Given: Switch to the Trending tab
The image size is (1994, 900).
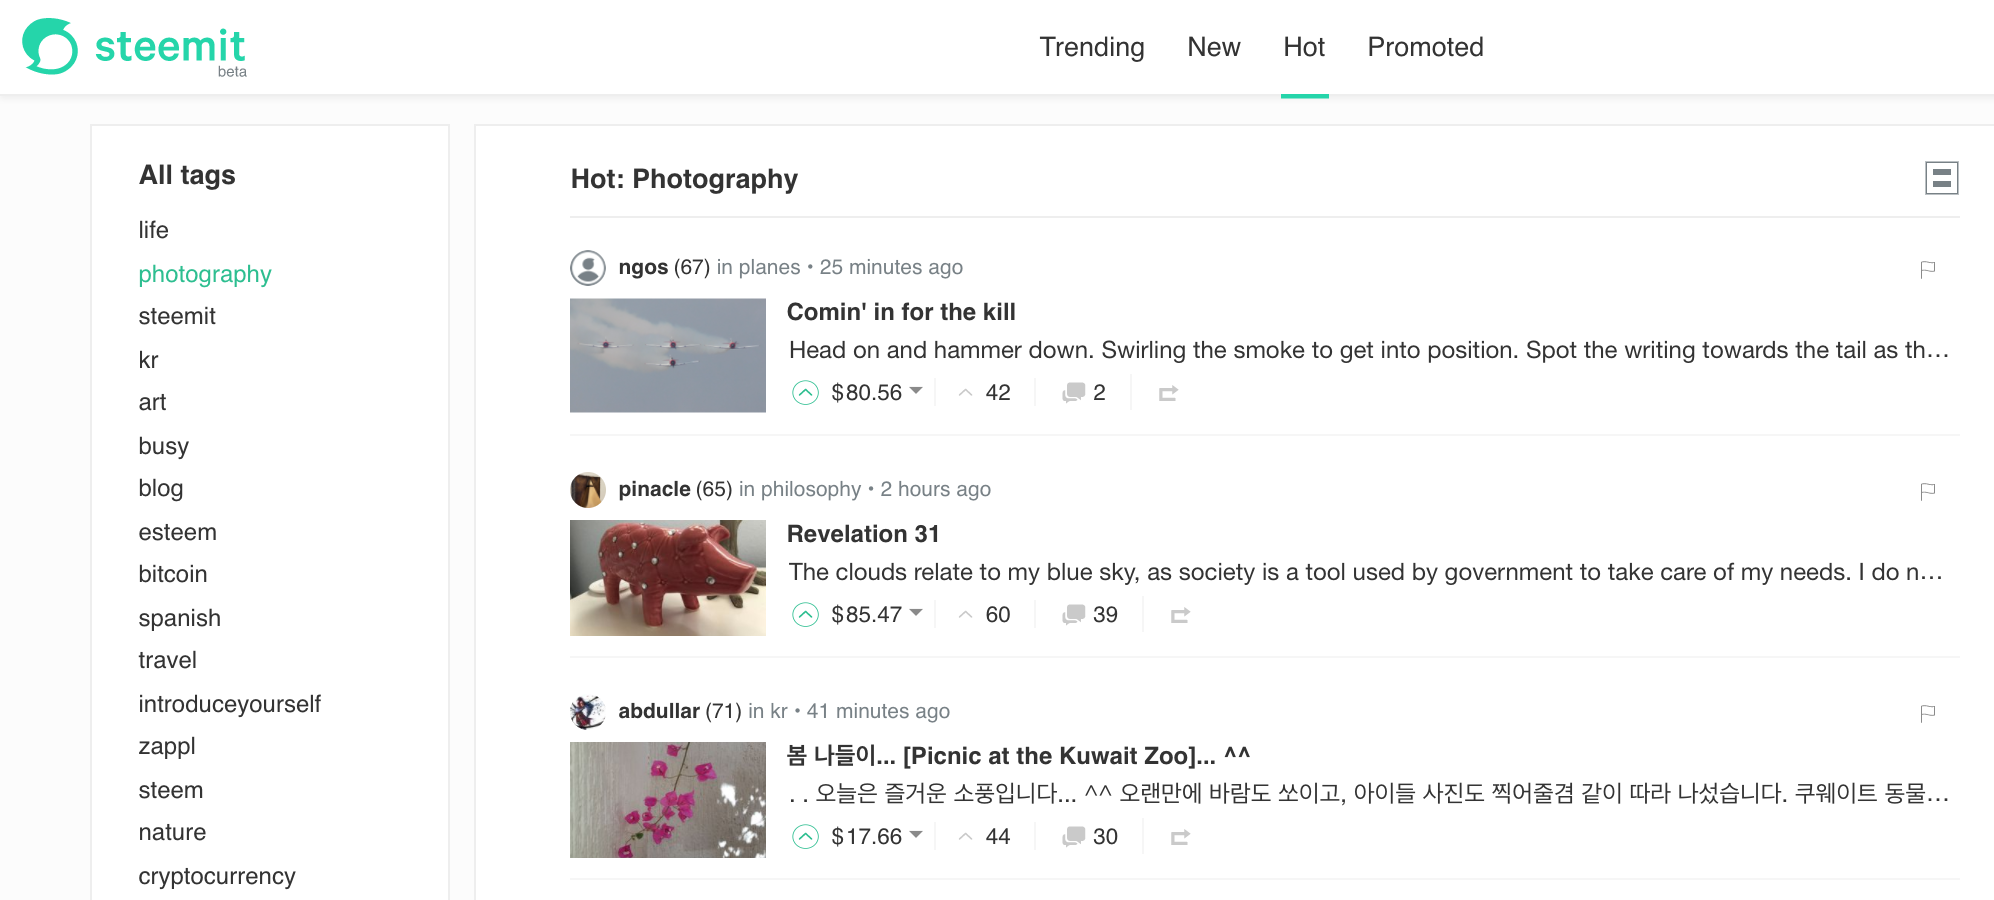Looking at the screenshot, I should 1092,47.
